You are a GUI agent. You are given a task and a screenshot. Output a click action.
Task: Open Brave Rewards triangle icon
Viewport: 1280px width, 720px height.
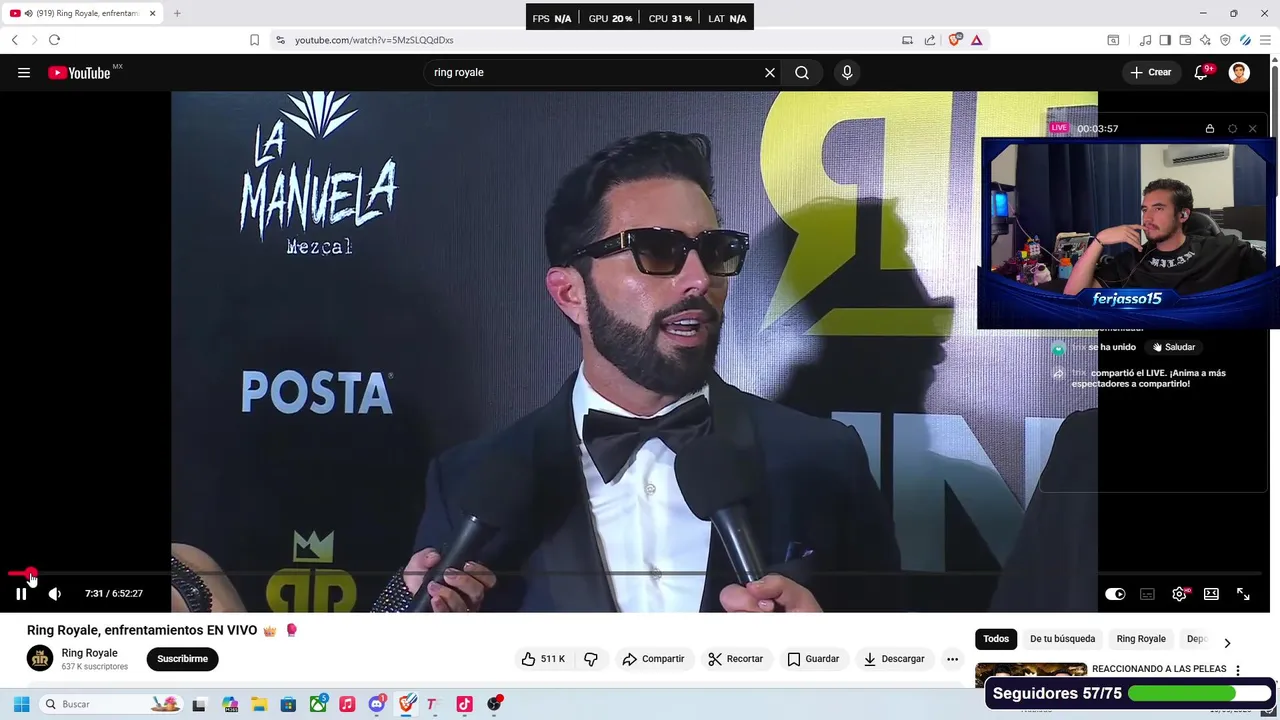click(976, 40)
